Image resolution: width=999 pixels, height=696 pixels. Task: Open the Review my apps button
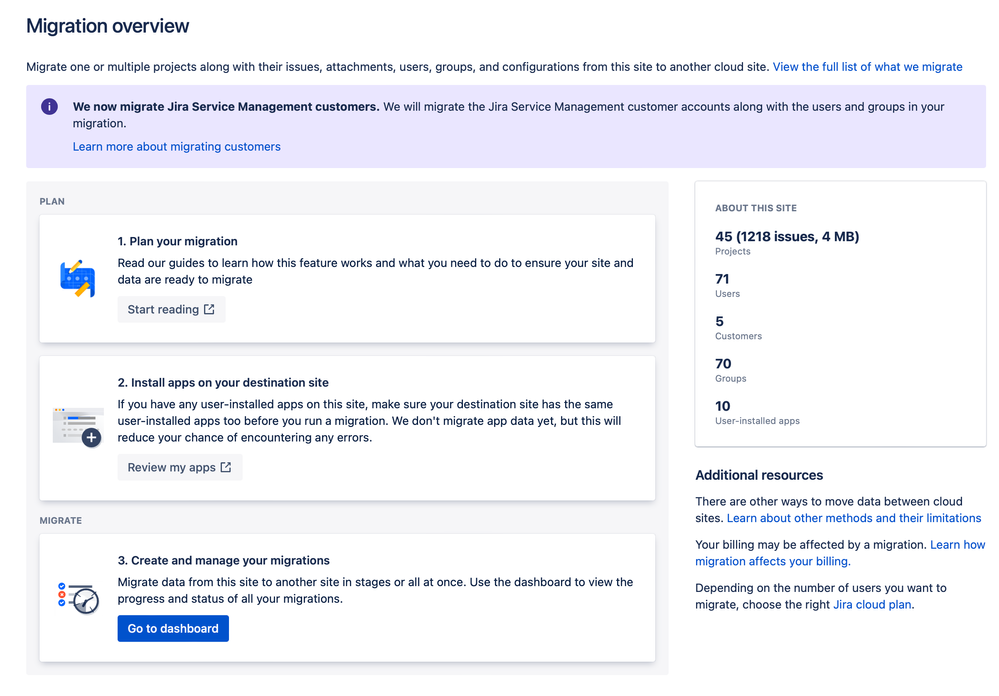click(x=180, y=467)
